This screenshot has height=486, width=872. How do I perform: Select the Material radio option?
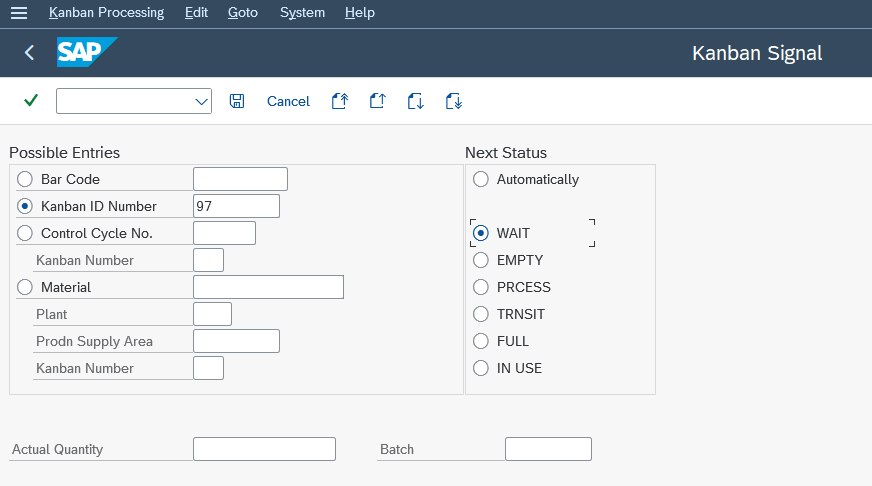(x=24, y=287)
